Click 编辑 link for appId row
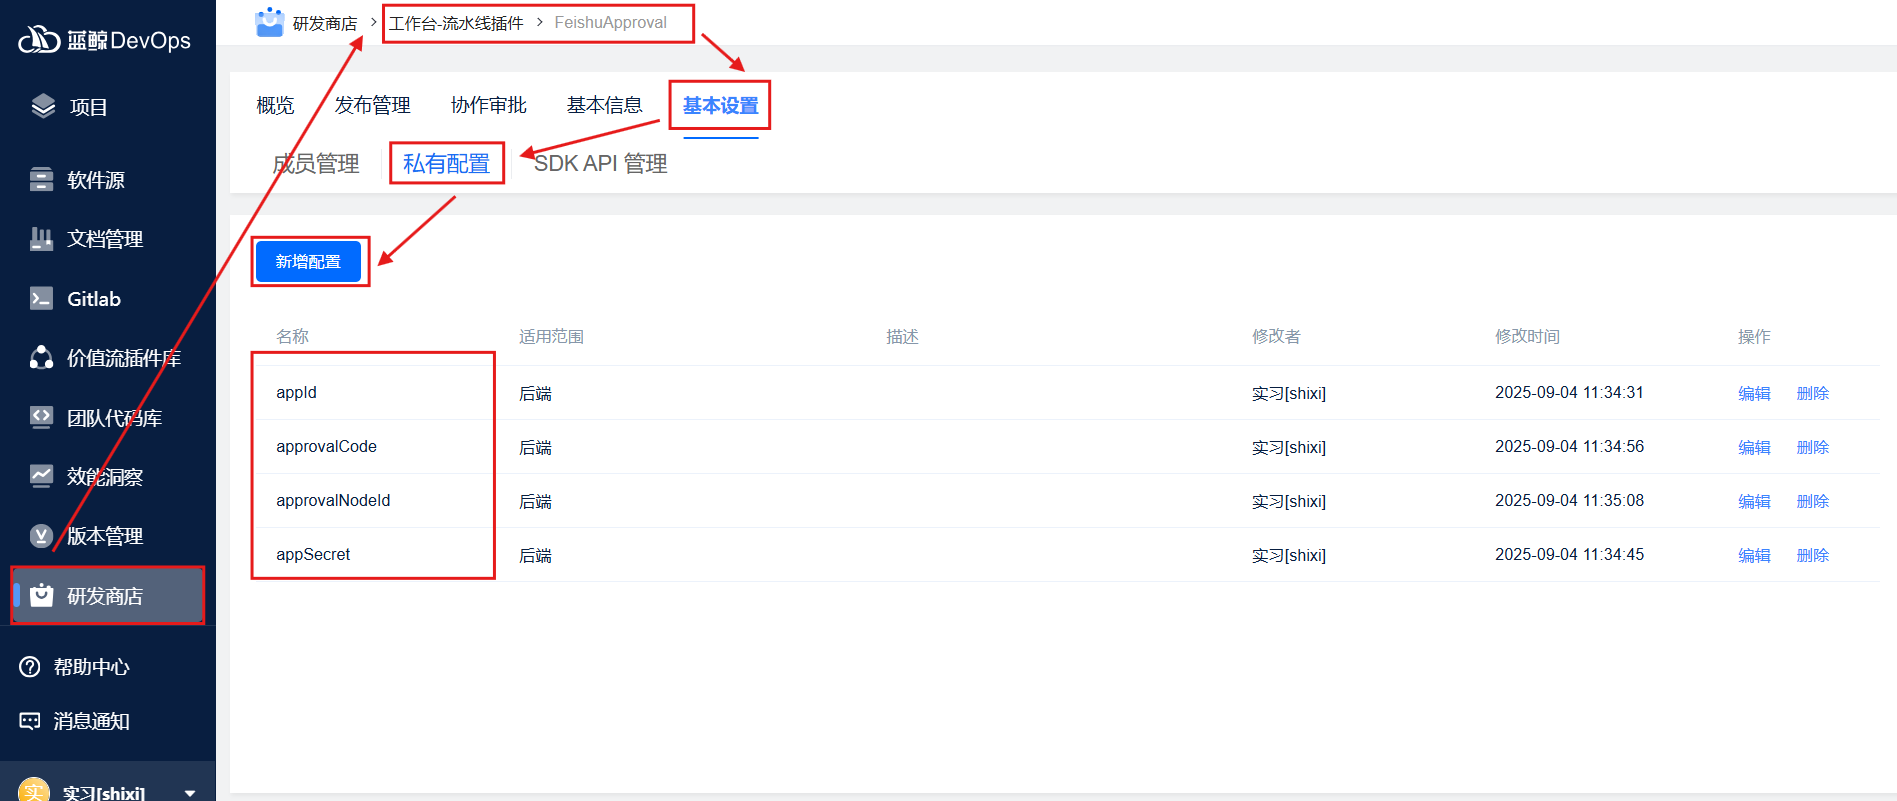 coord(1754,394)
